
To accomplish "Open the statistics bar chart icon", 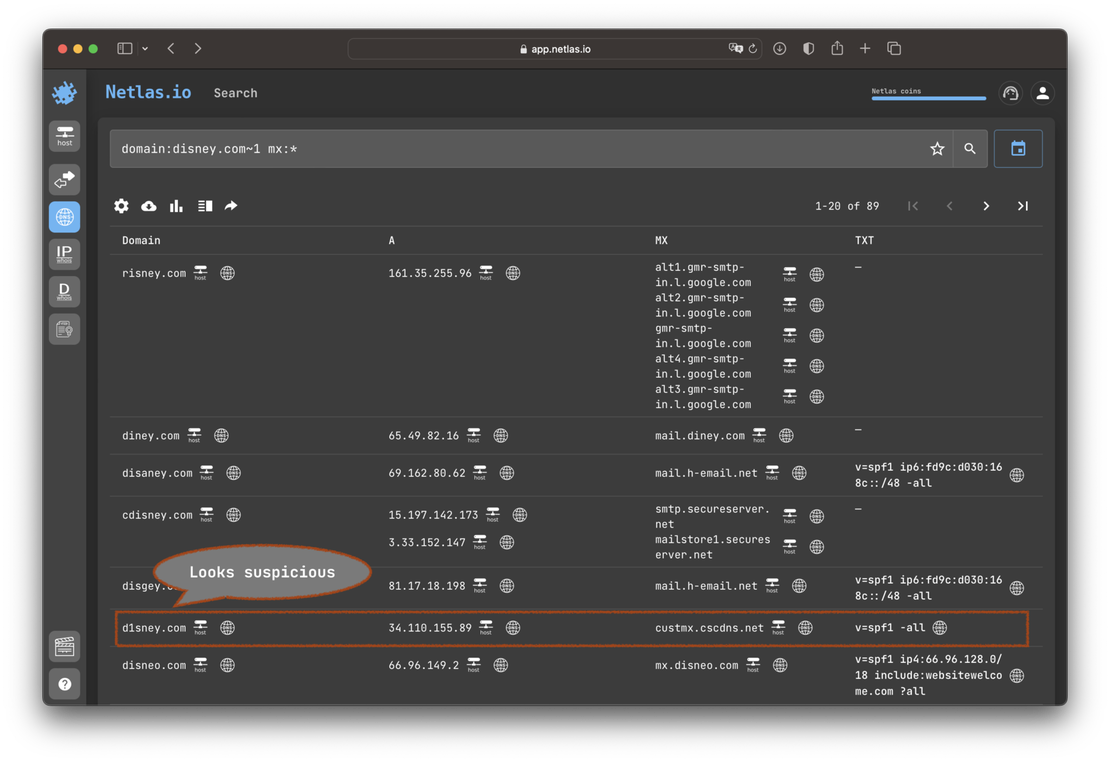I will pos(176,206).
